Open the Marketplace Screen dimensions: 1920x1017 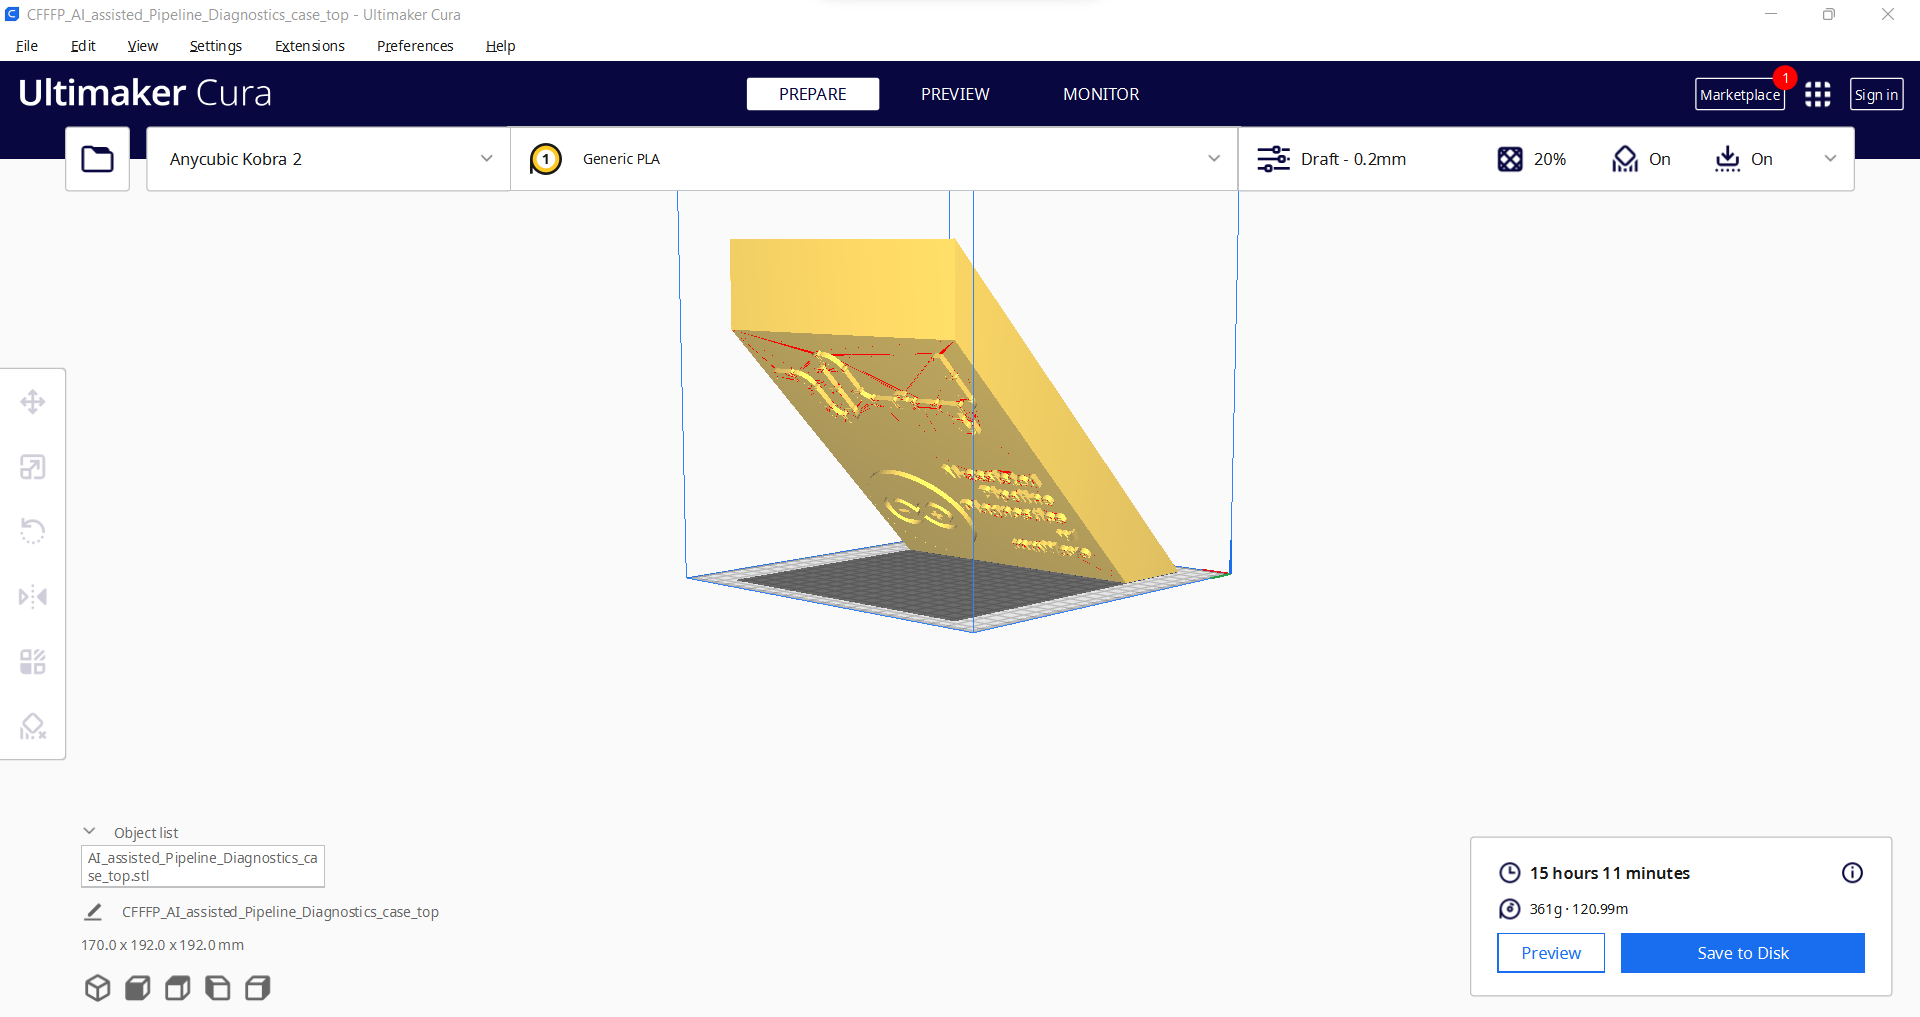(1740, 94)
